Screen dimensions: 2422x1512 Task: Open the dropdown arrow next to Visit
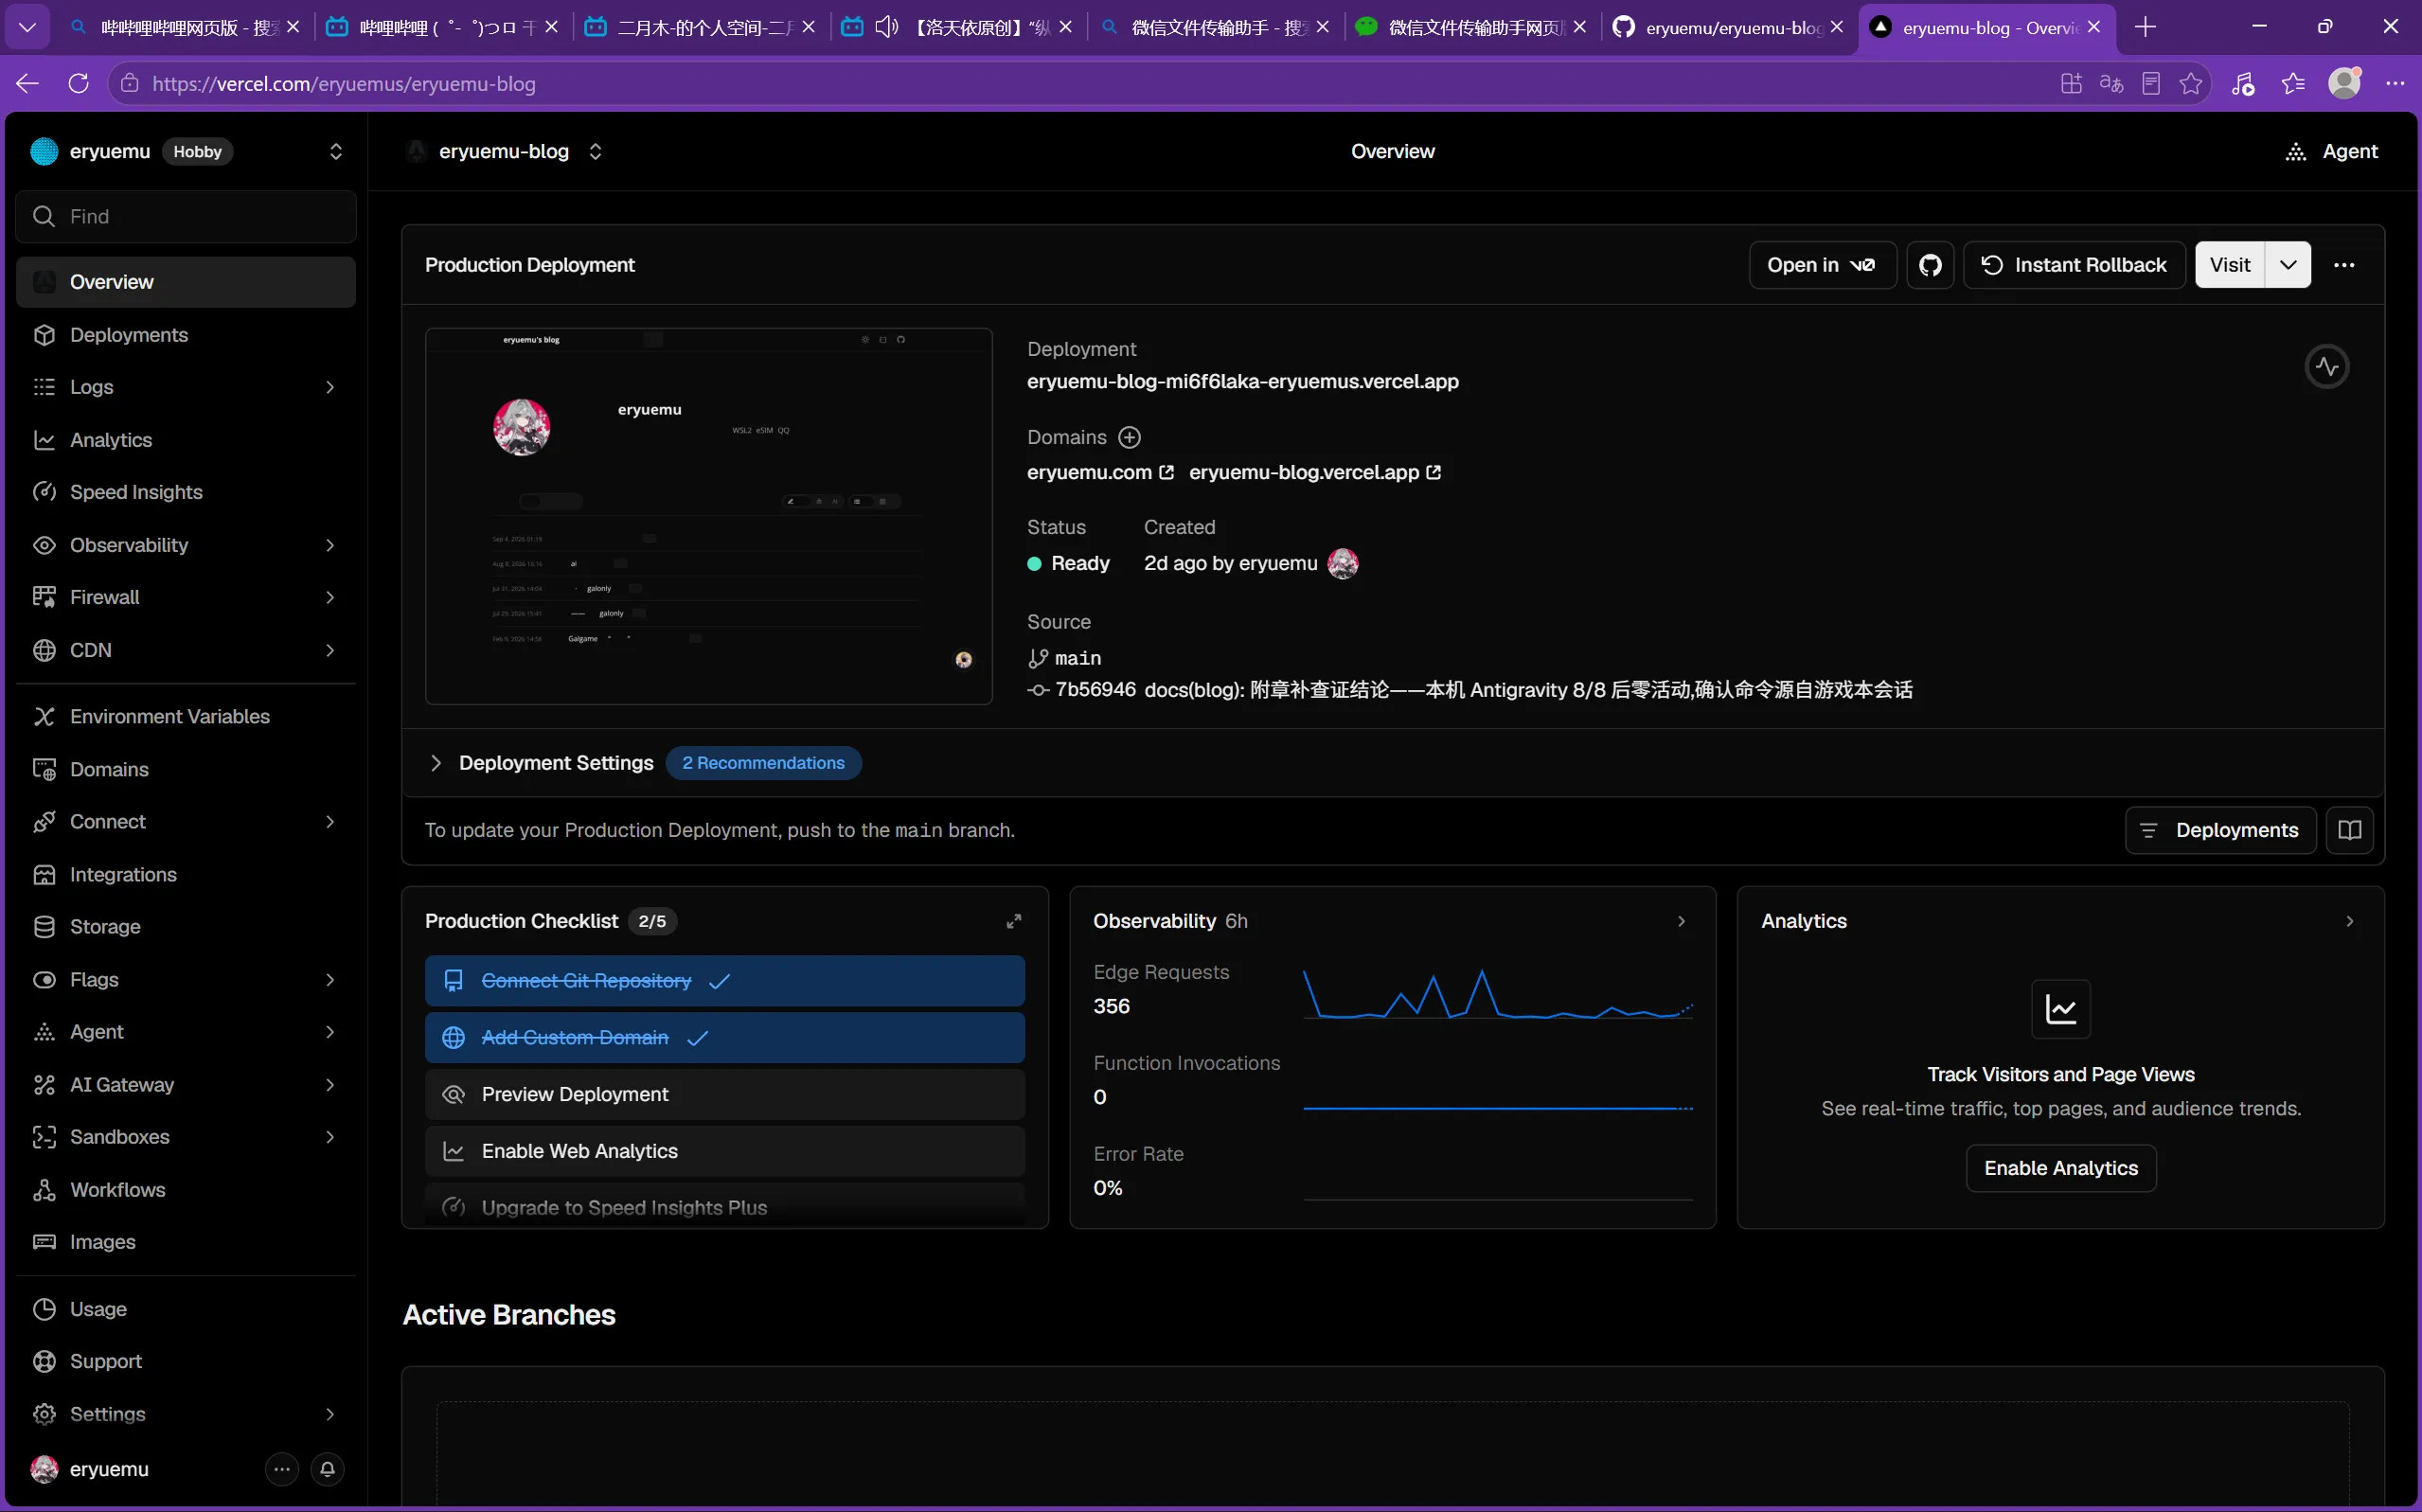point(2287,265)
